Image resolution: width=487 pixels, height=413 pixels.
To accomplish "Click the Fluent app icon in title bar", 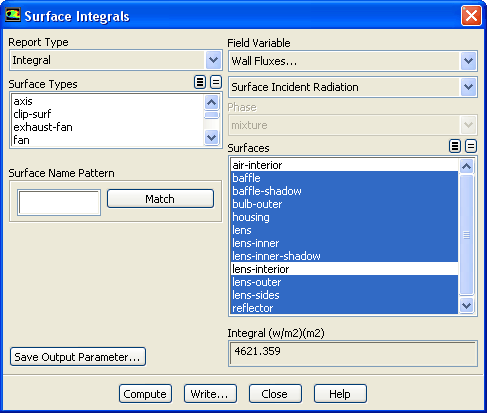I will pyautogui.click(x=13, y=15).
